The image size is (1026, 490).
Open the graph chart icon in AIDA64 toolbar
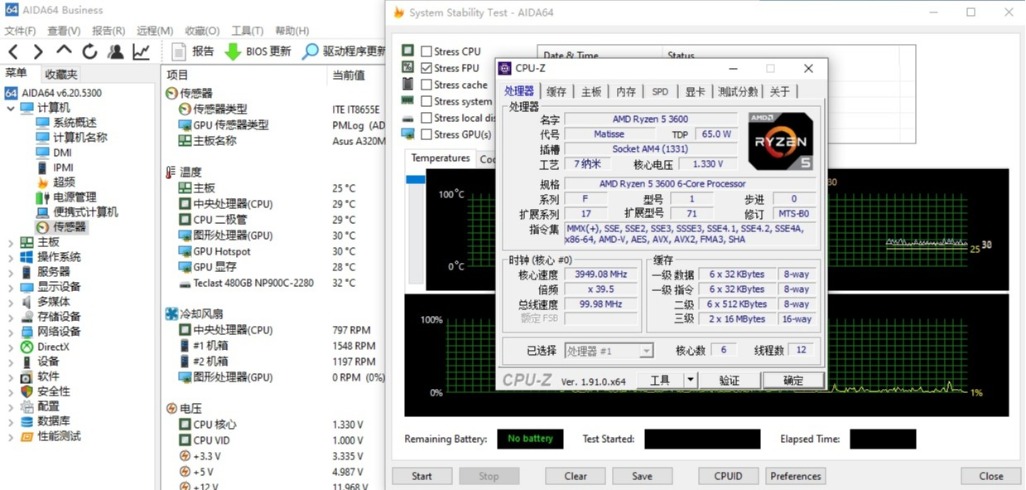(x=141, y=51)
